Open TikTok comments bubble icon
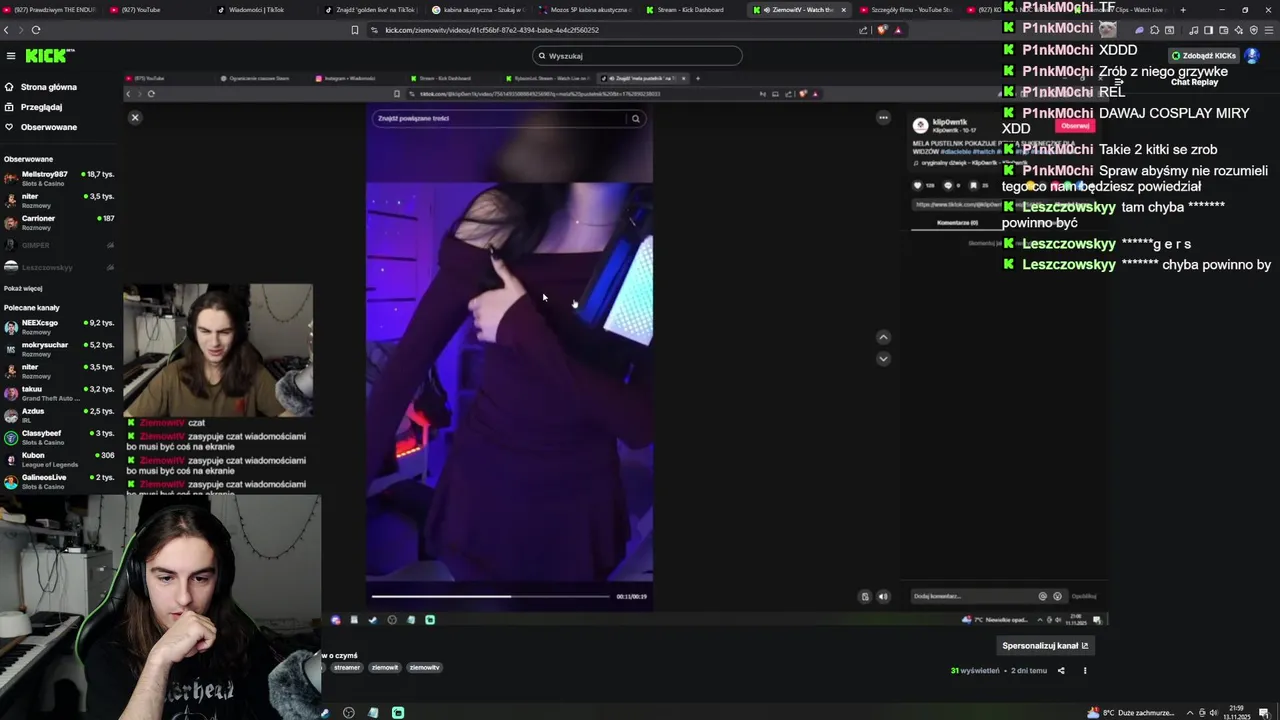Image resolution: width=1280 pixels, height=720 pixels. [948, 185]
